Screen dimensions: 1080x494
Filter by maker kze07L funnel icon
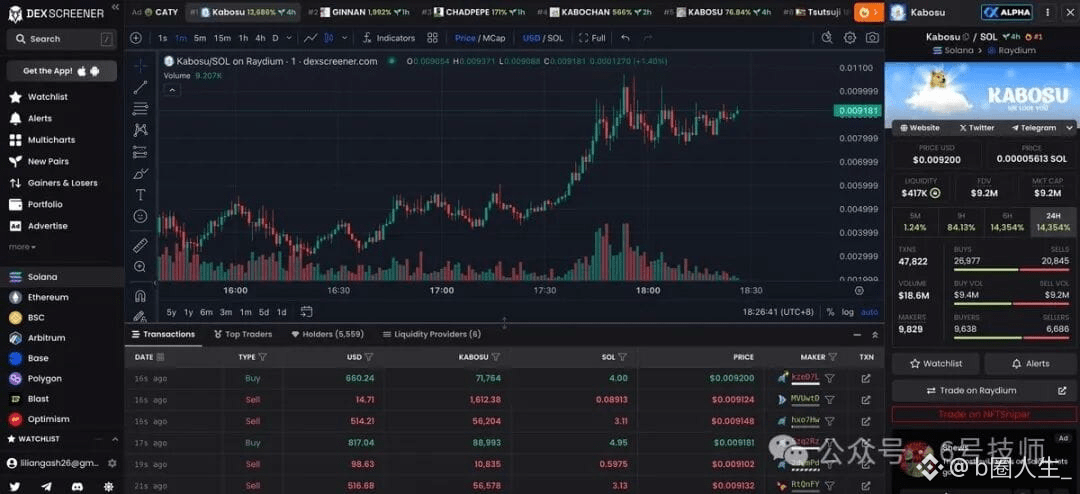(x=830, y=378)
